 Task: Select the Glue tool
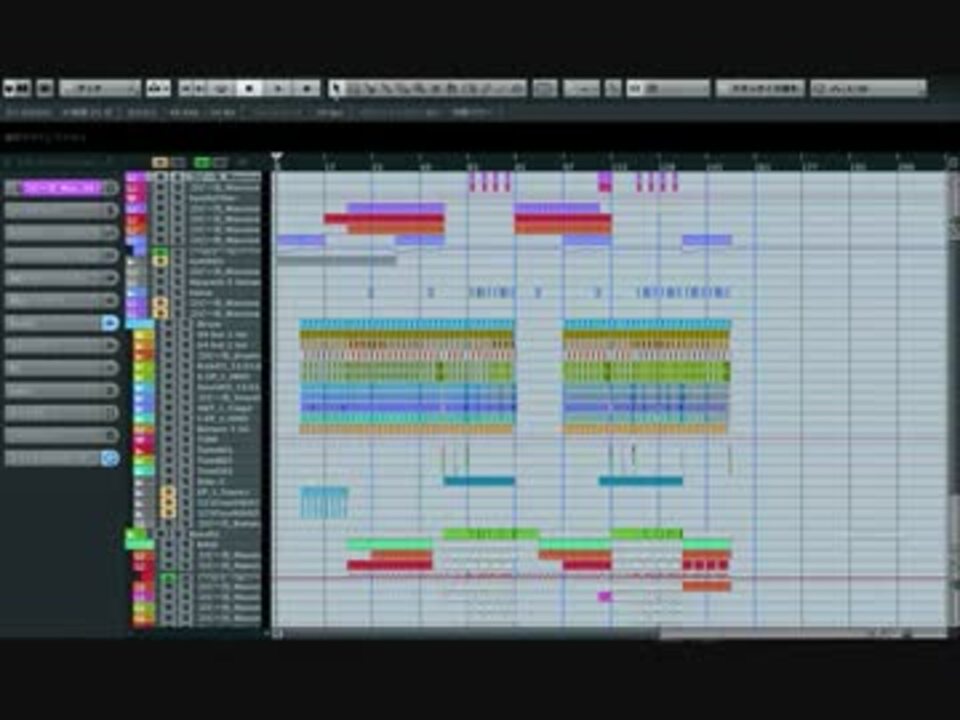point(387,89)
